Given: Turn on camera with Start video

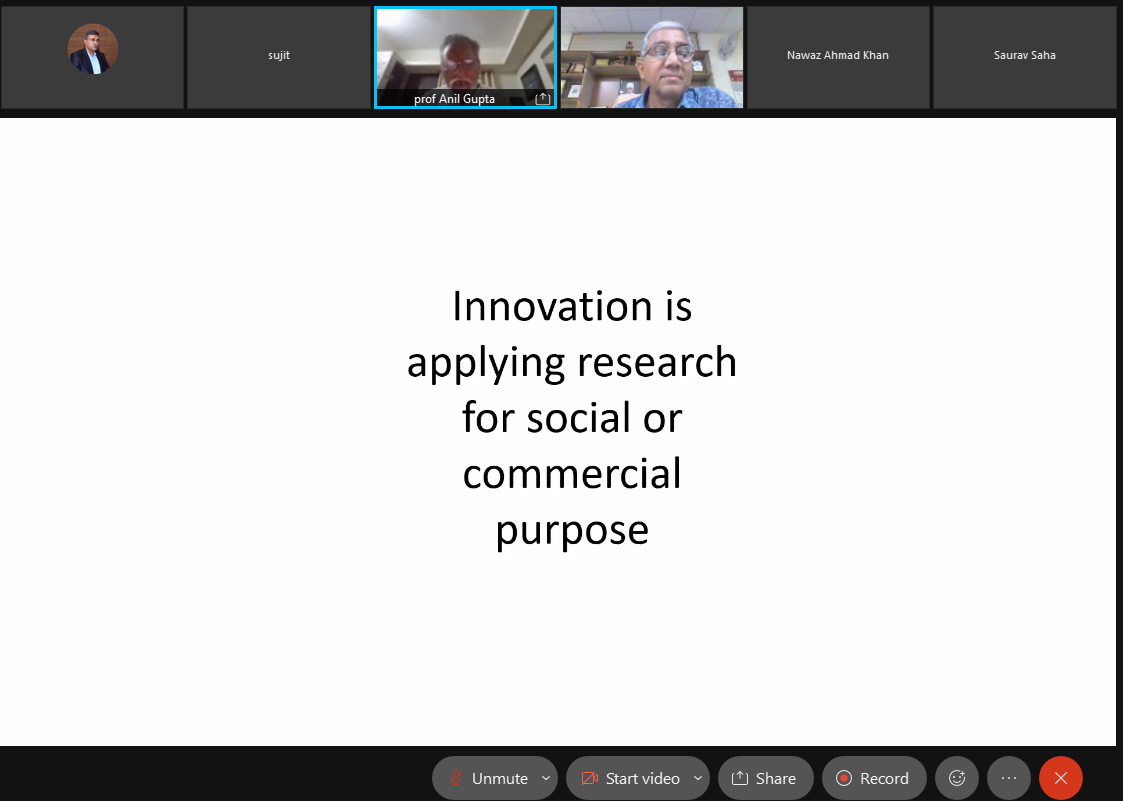Looking at the screenshot, I should (x=630, y=778).
